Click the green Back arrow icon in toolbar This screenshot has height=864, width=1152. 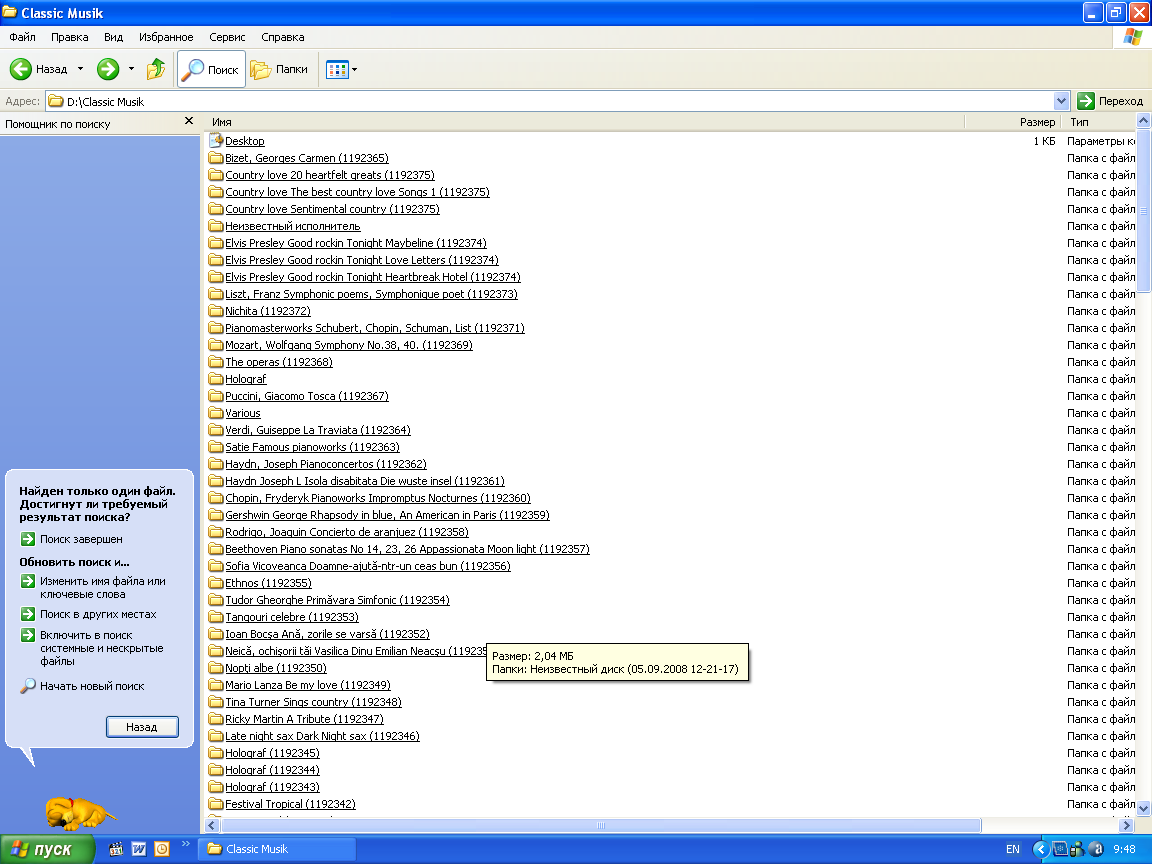[21, 69]
